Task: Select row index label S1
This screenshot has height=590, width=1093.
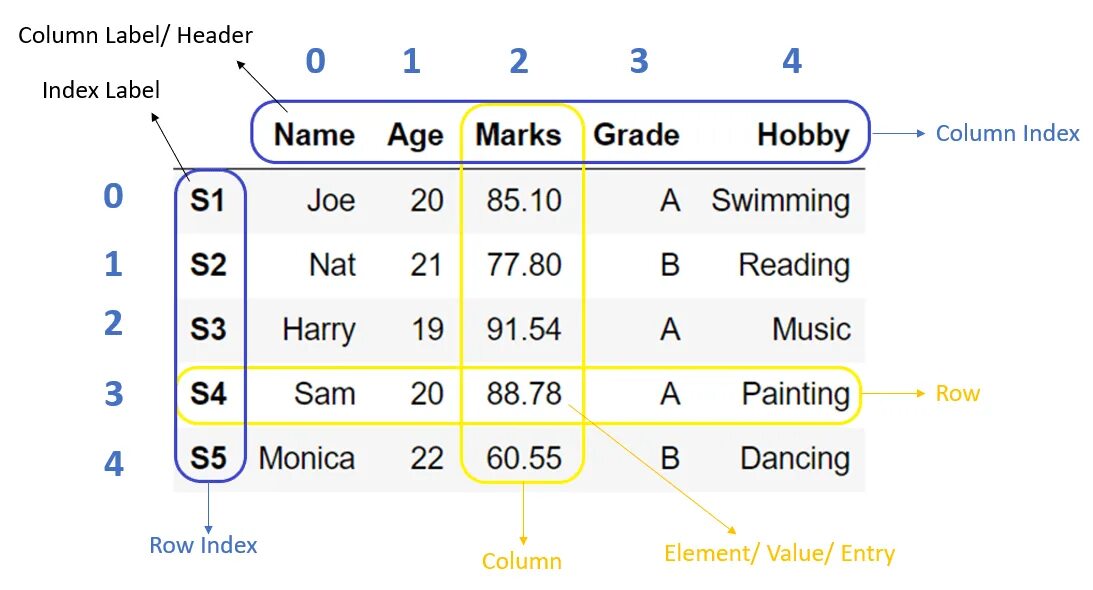Action: click(x=208, y=201)
